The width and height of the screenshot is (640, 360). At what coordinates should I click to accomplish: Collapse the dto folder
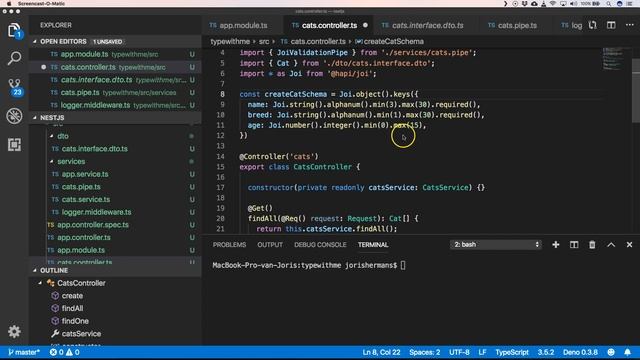(52, 136)
